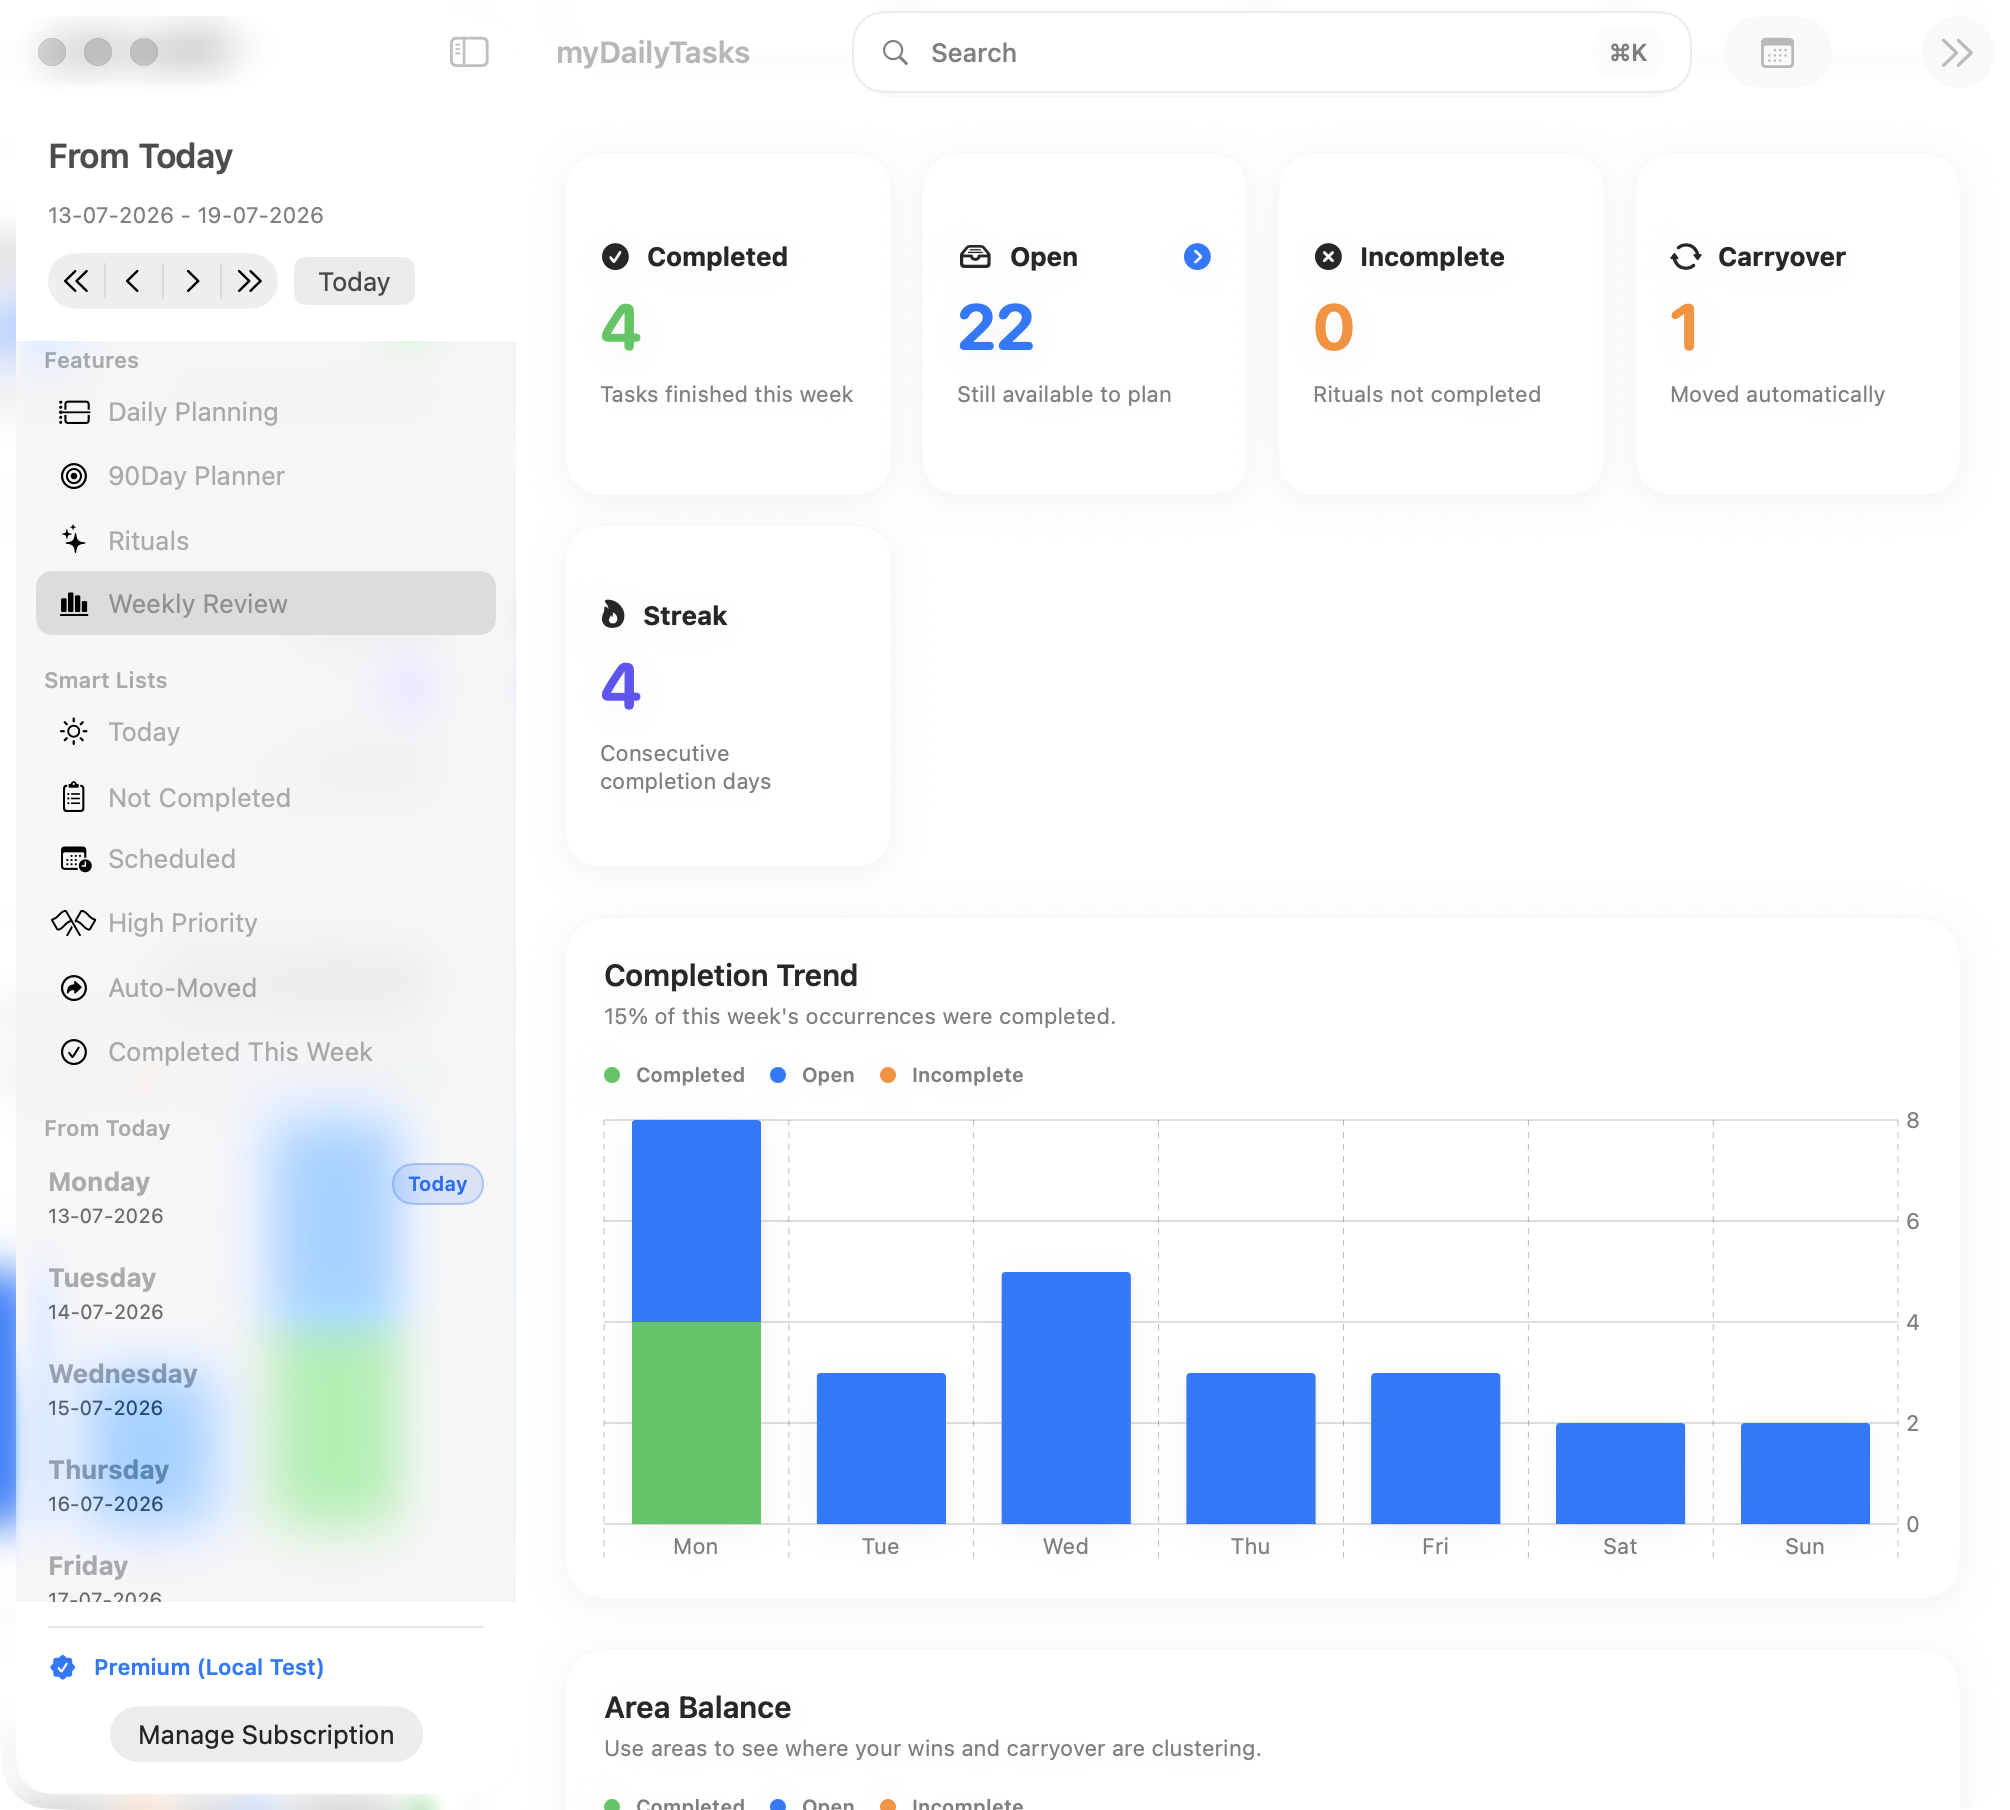Click the Area Balance heading
This screenshot has width=2010, height=1810.
[x=697, y=1707]
